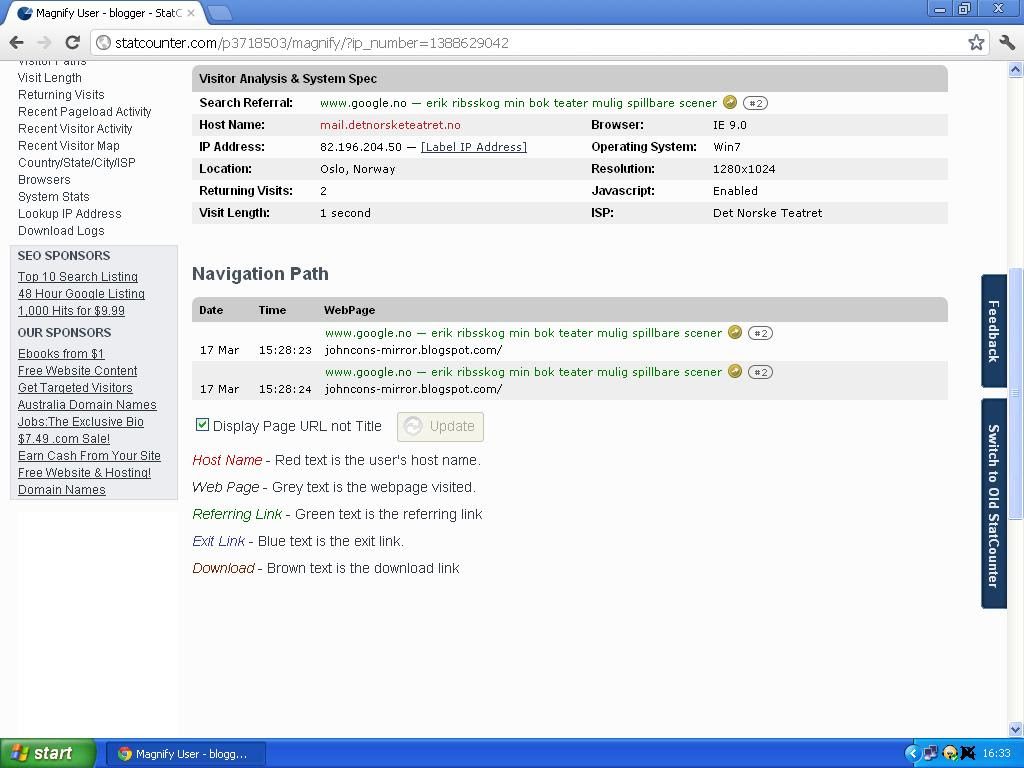Image resolution: width=1024 pixels, height=768 pixels.
Task: Select ISP value Det Norske Teatret
Action: 767,213
